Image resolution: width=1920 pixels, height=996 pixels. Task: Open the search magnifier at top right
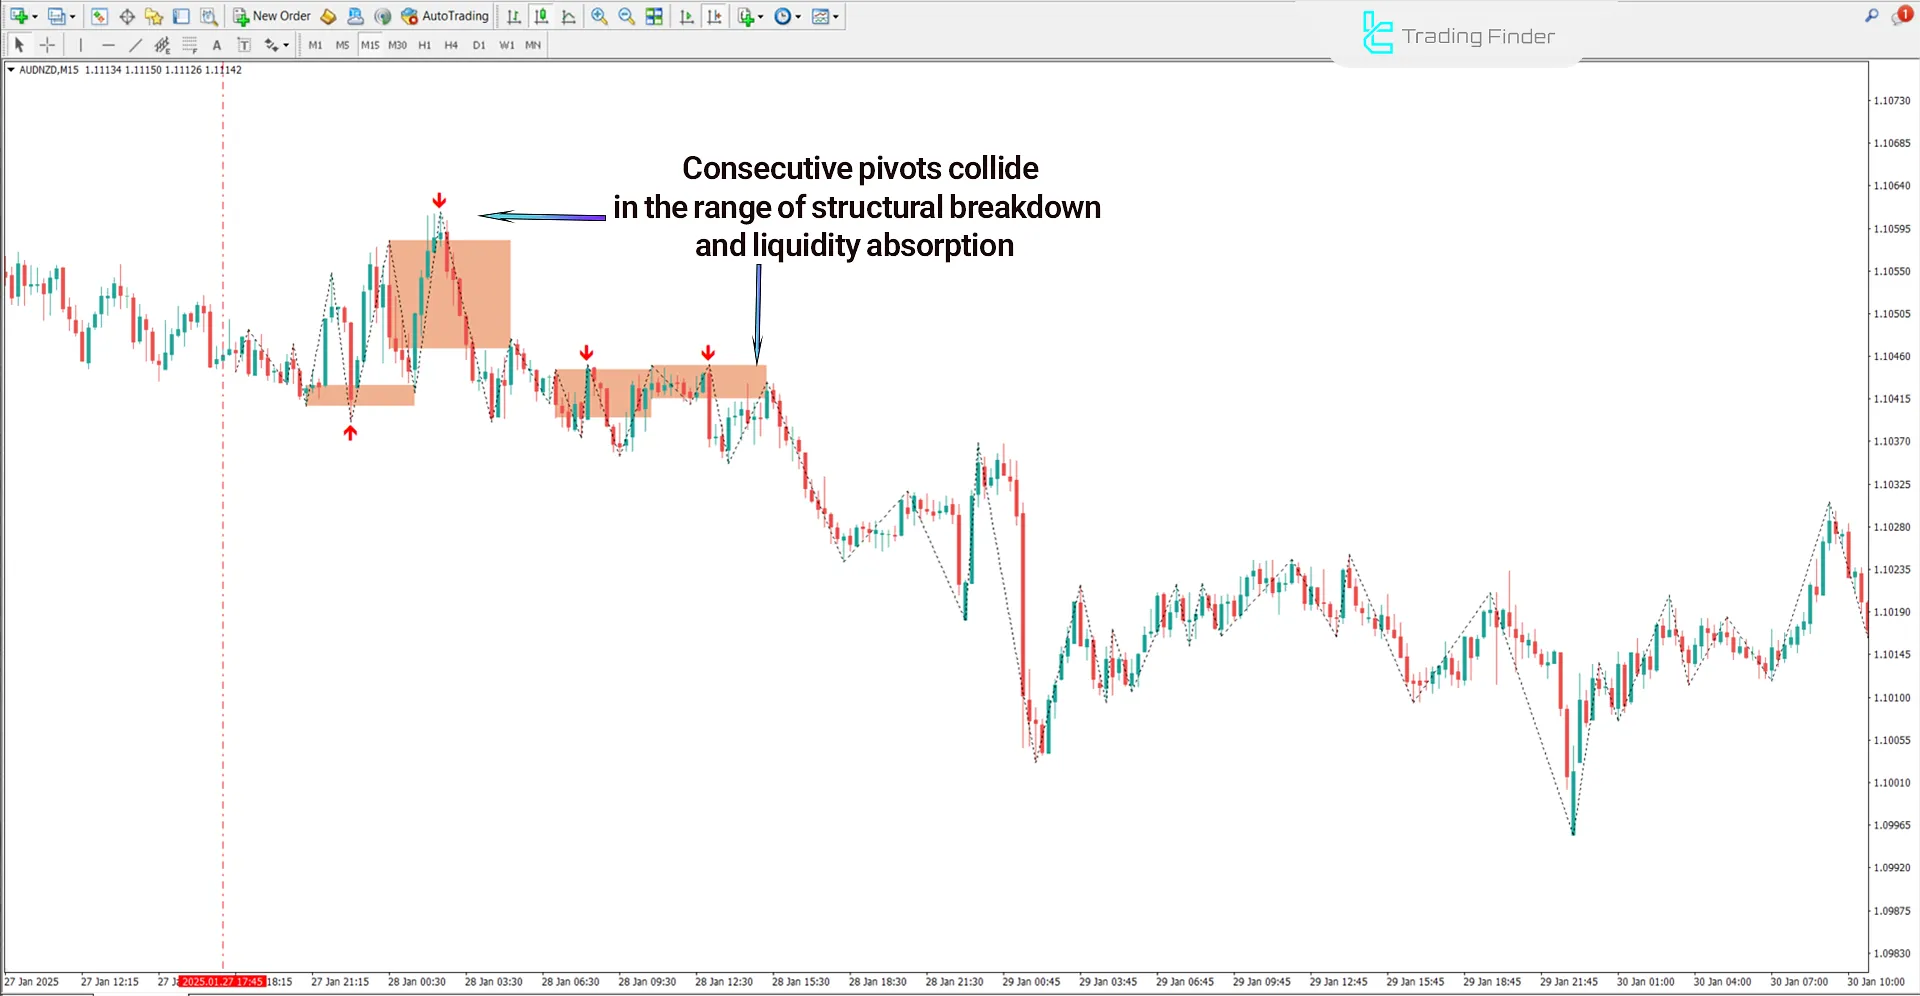click(x=1872, y=16)
